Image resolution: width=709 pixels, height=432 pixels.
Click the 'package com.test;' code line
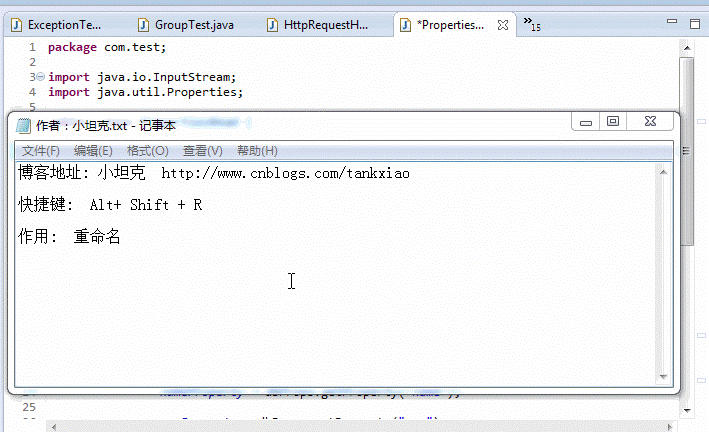click(107, 47)
